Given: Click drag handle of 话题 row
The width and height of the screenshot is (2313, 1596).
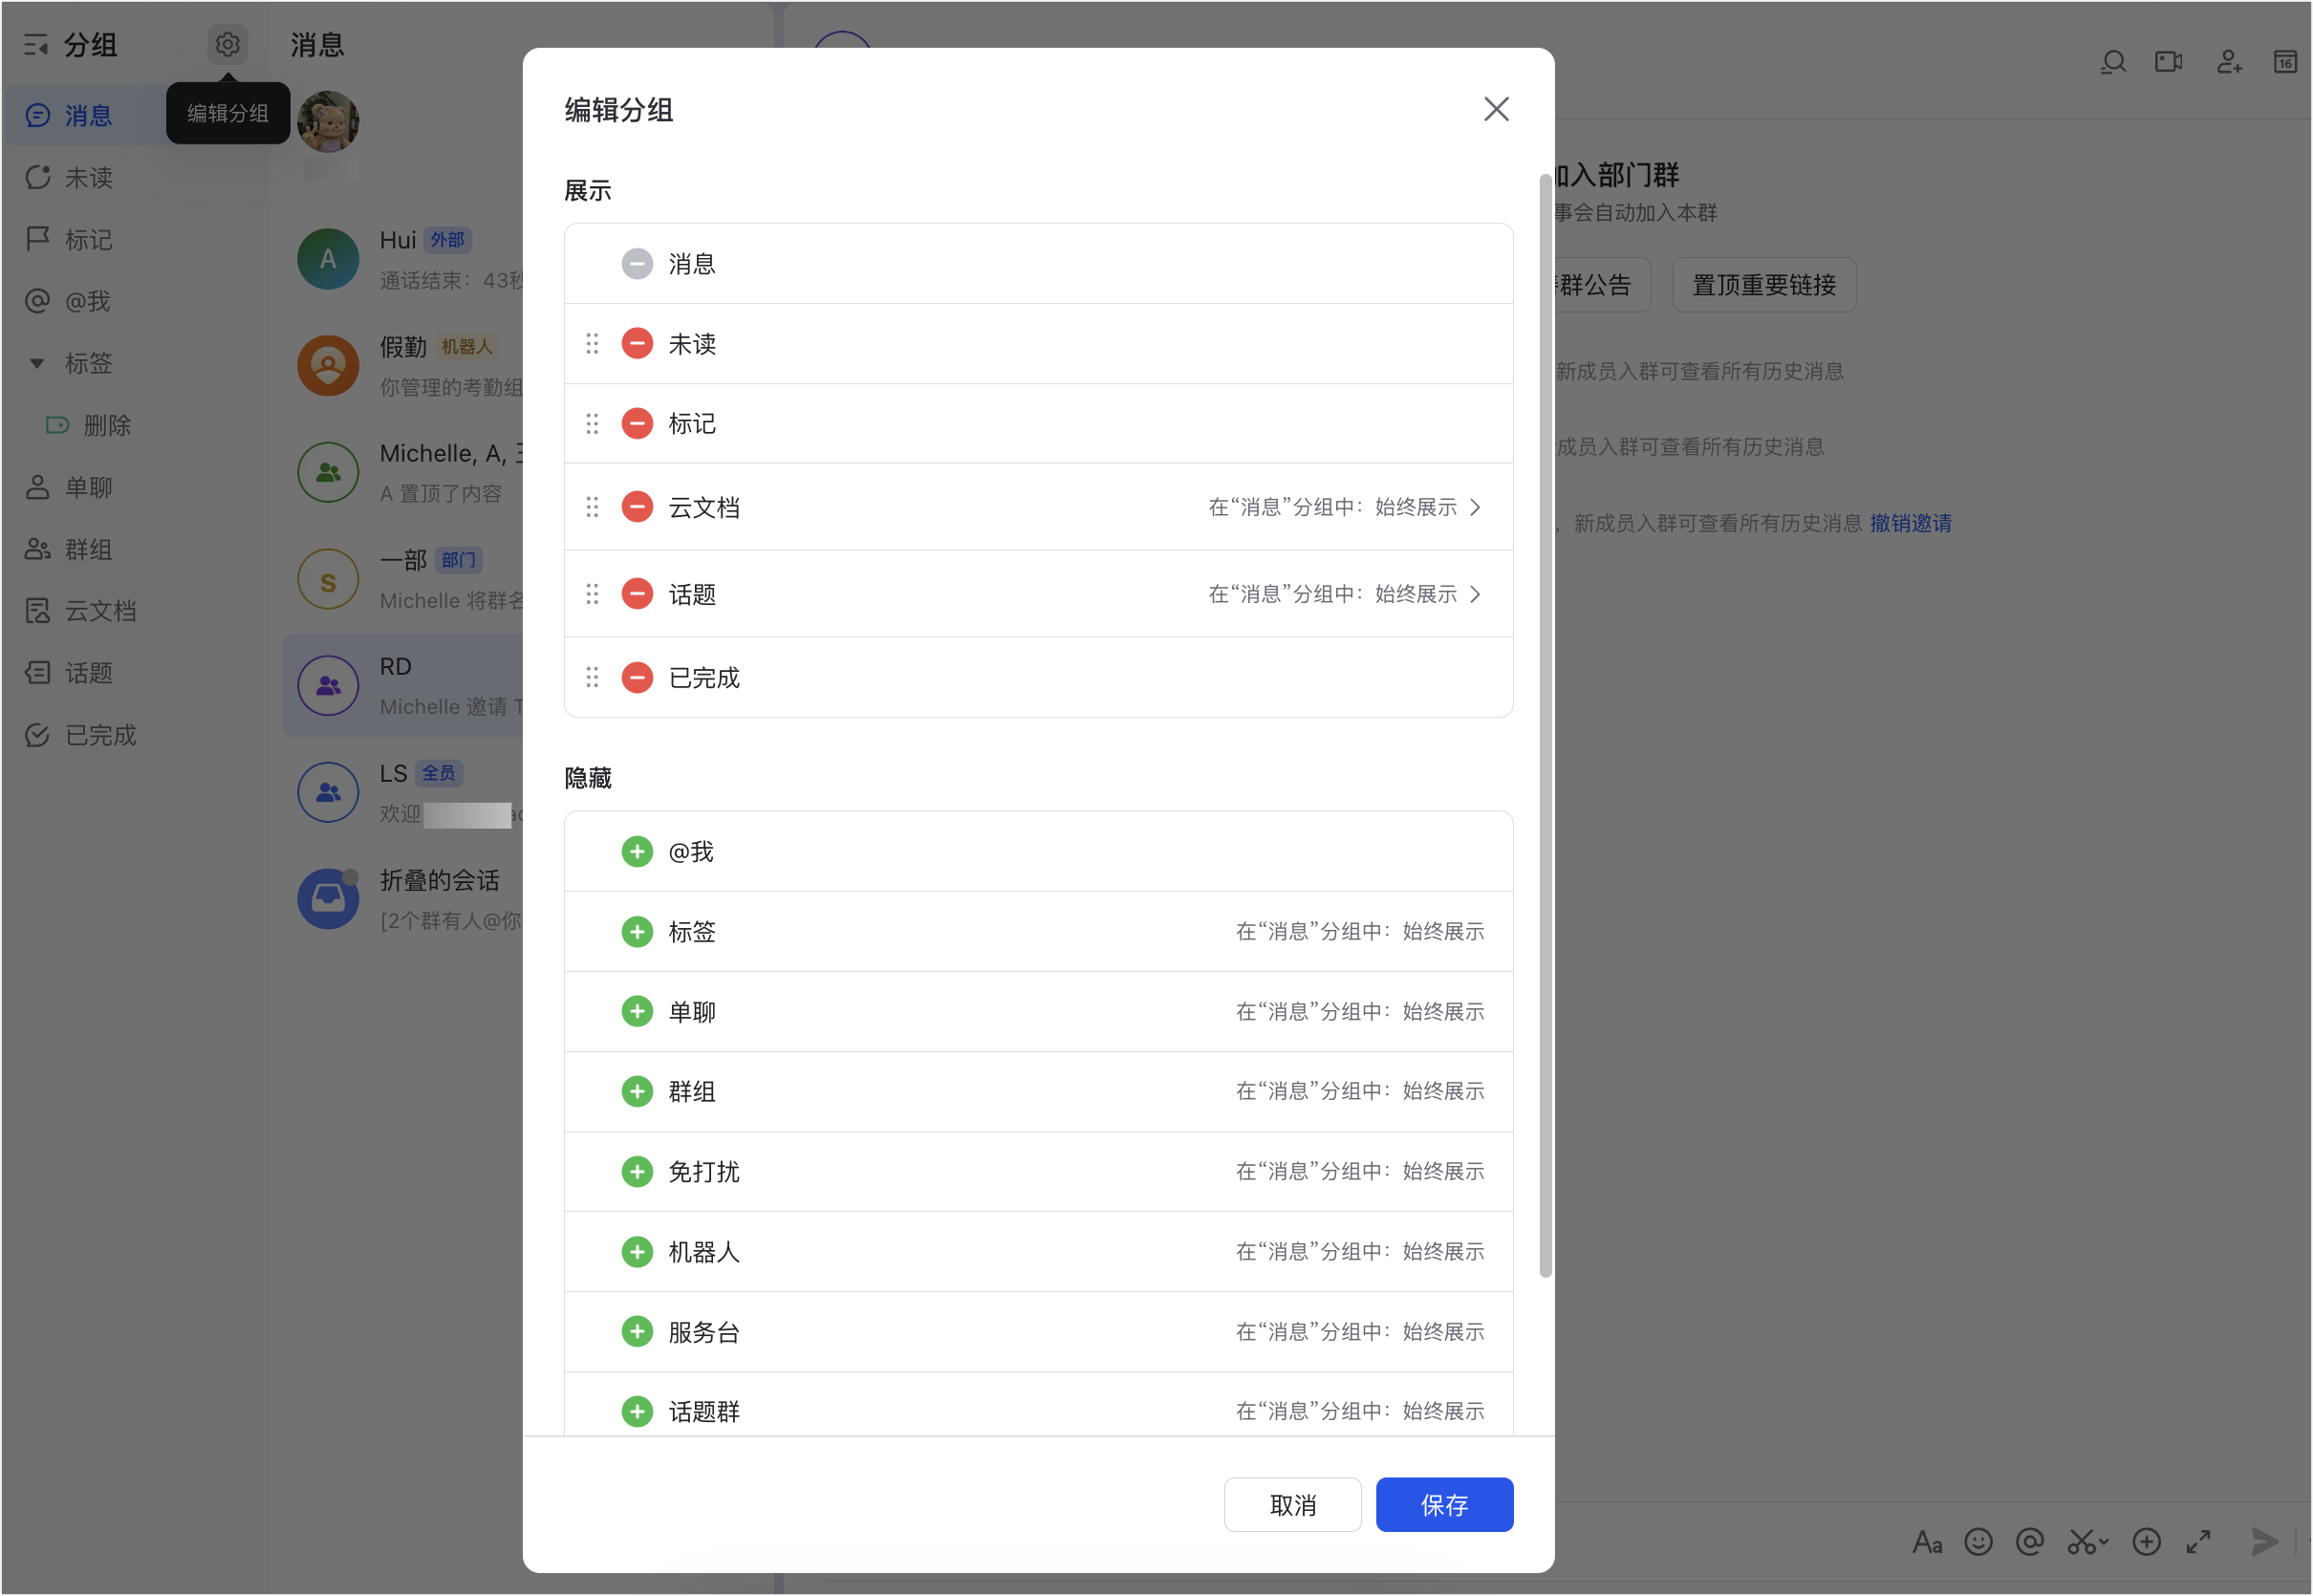Looking at the screenshot, I should pos(592,594).
